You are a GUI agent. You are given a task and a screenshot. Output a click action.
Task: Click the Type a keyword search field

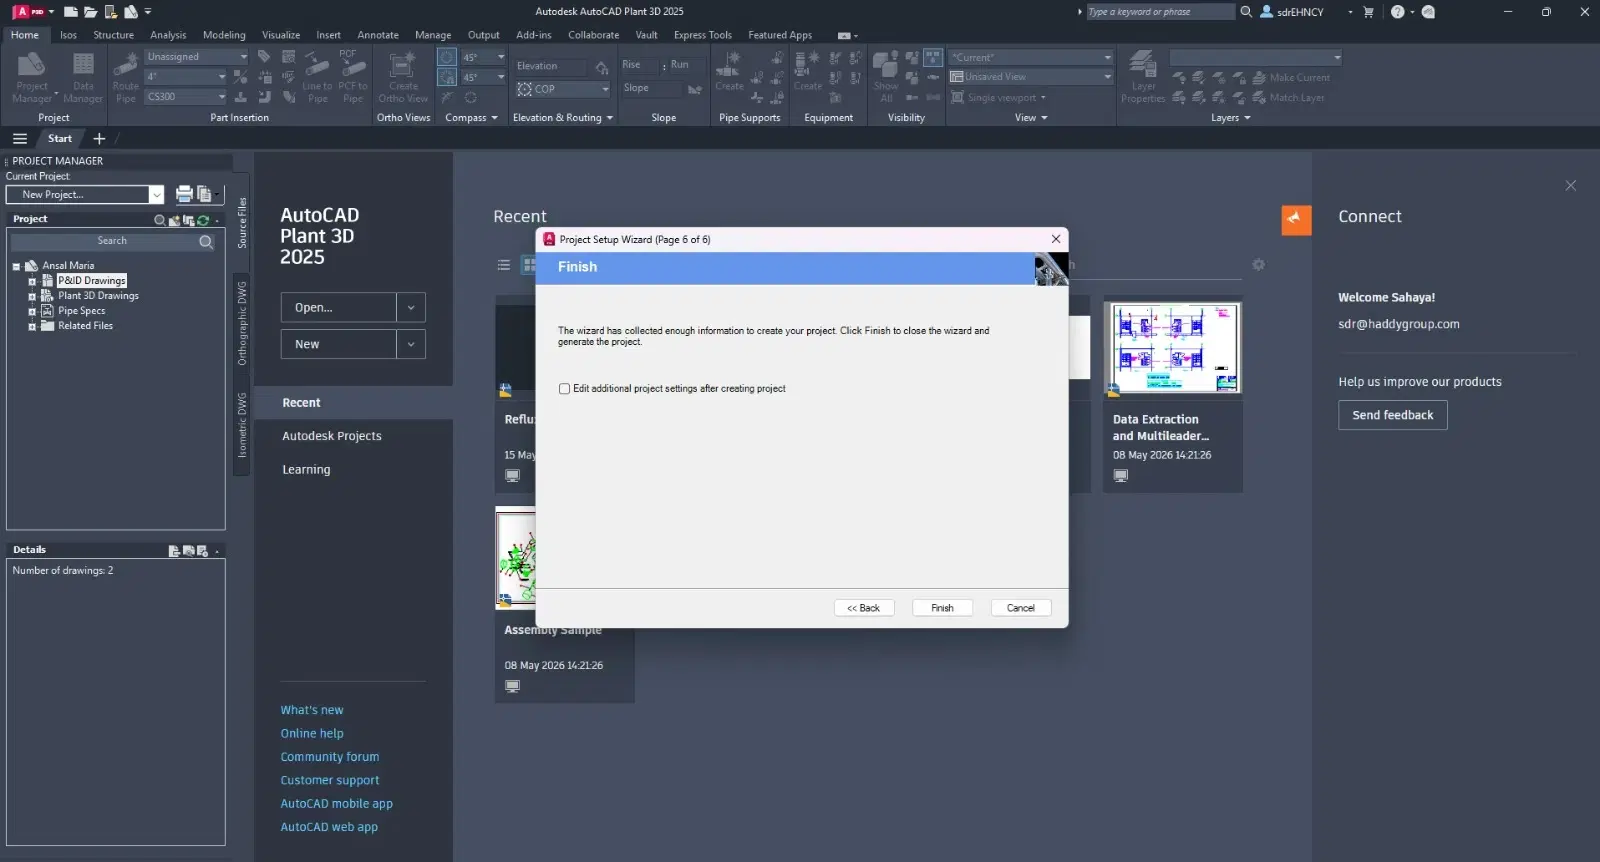point(1160,12)
